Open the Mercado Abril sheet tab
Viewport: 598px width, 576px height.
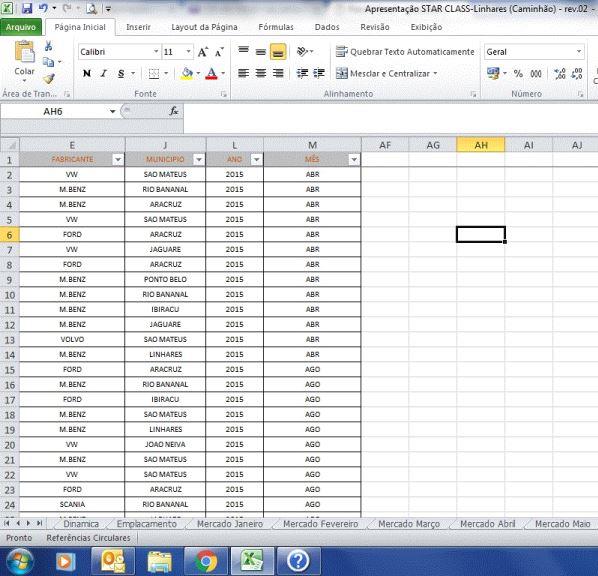487,524
